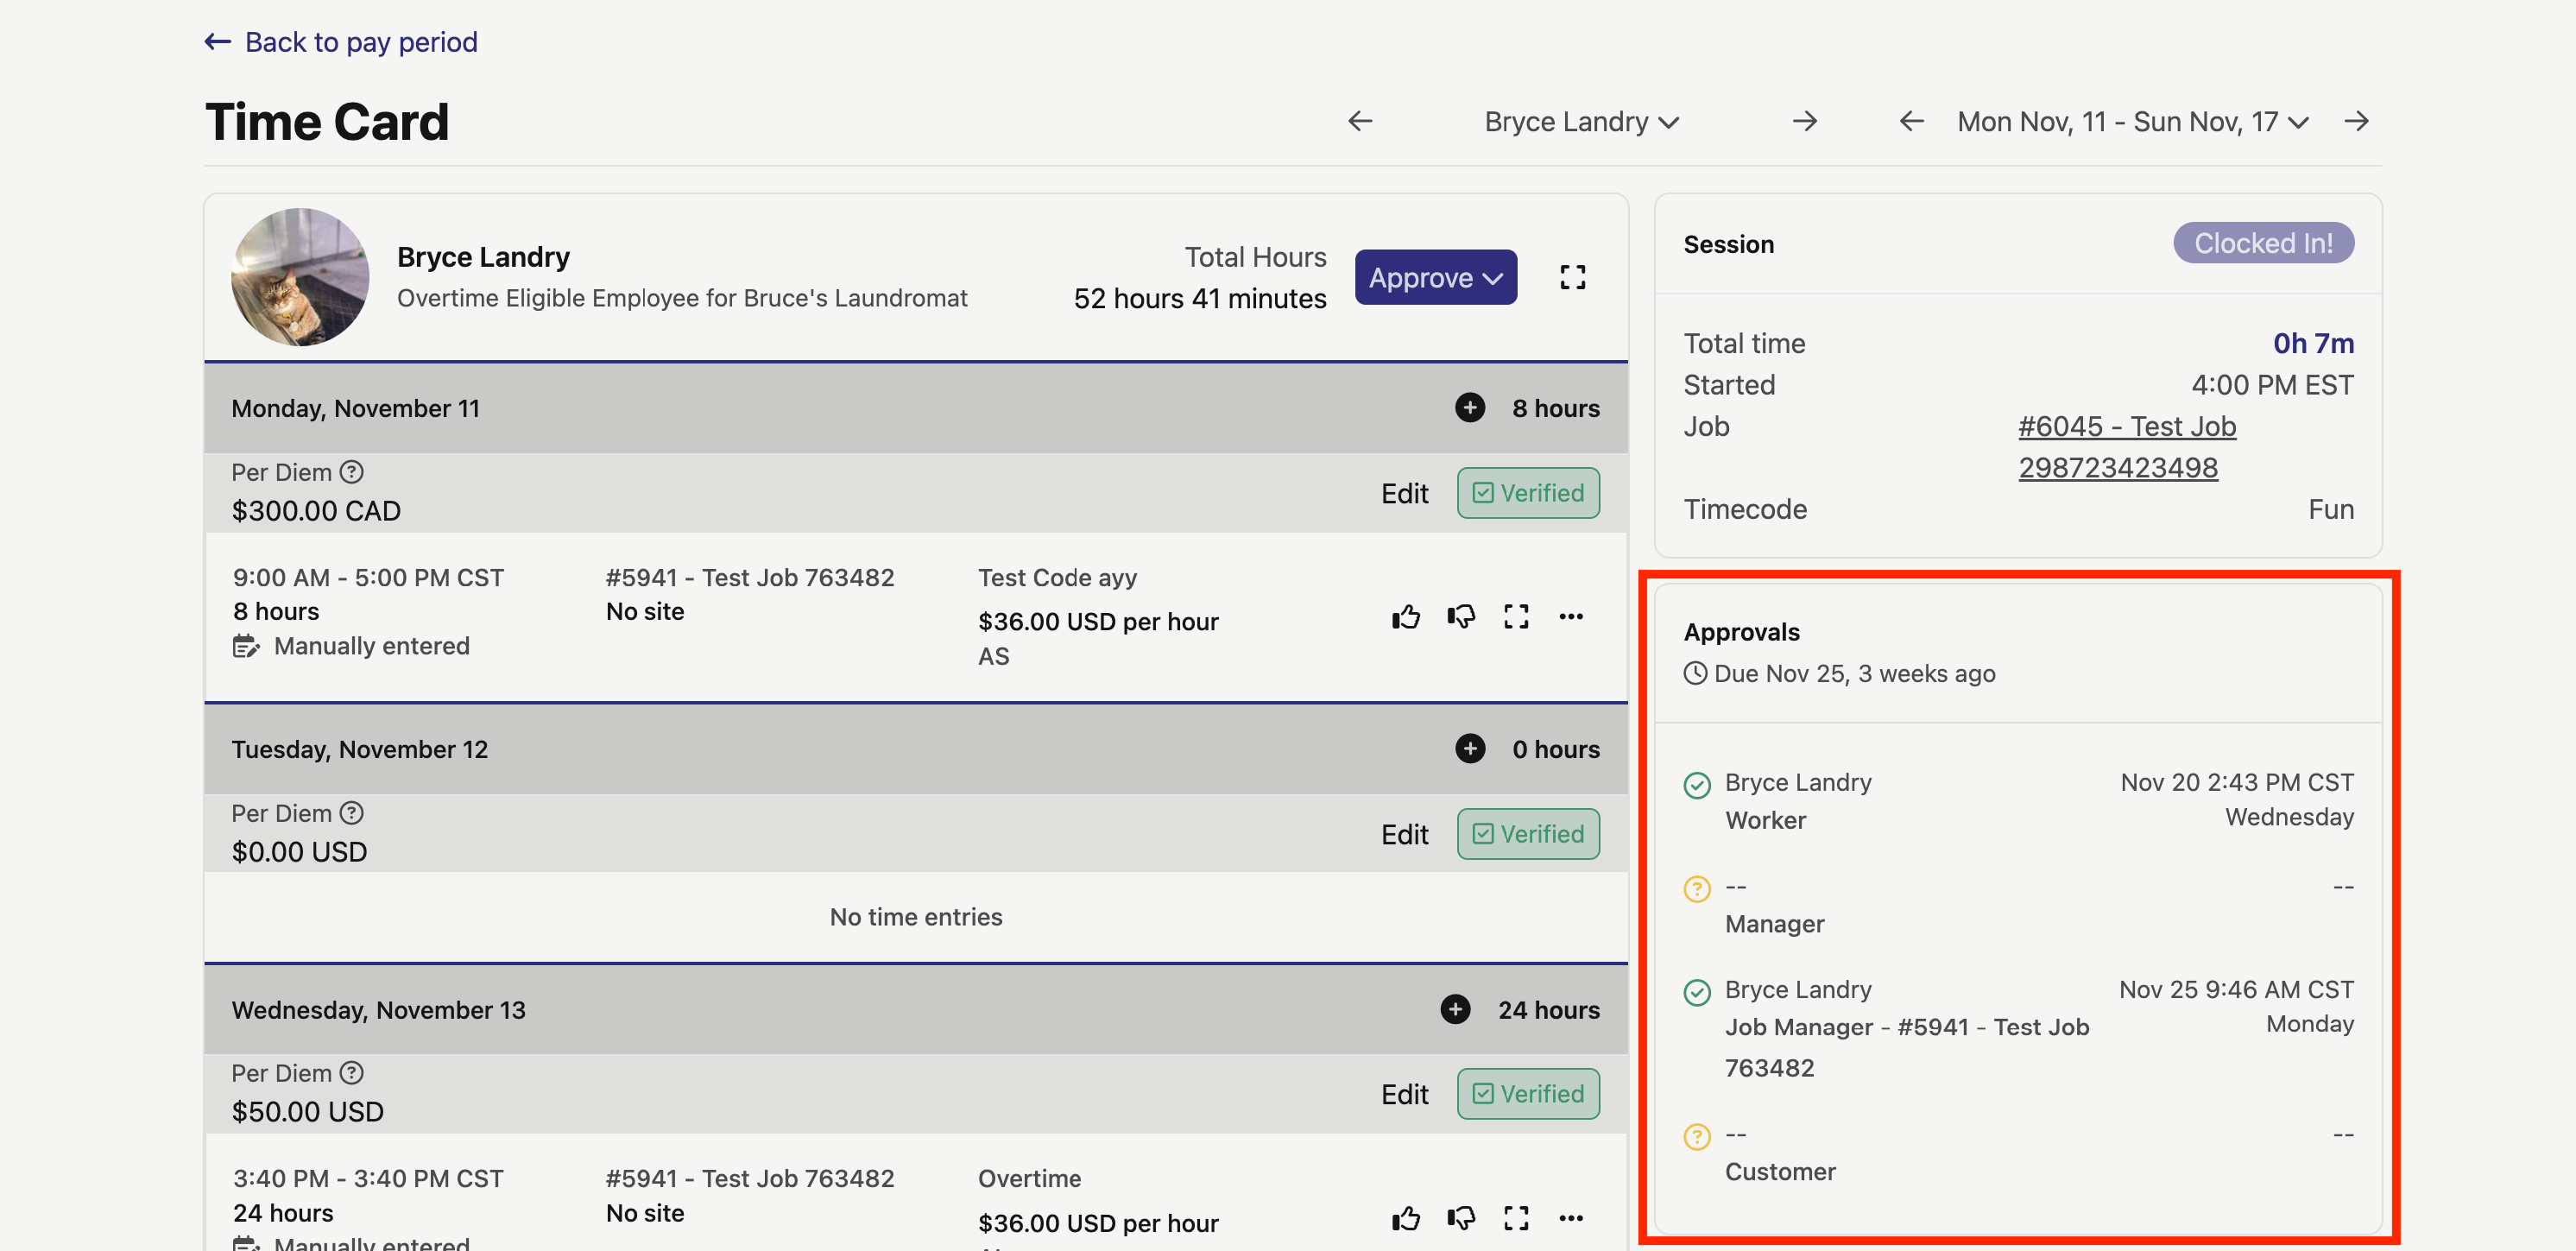The image size is (2576, 1251).
Task: Go to previous employee arrow
Action: (x=1360, y=122)
